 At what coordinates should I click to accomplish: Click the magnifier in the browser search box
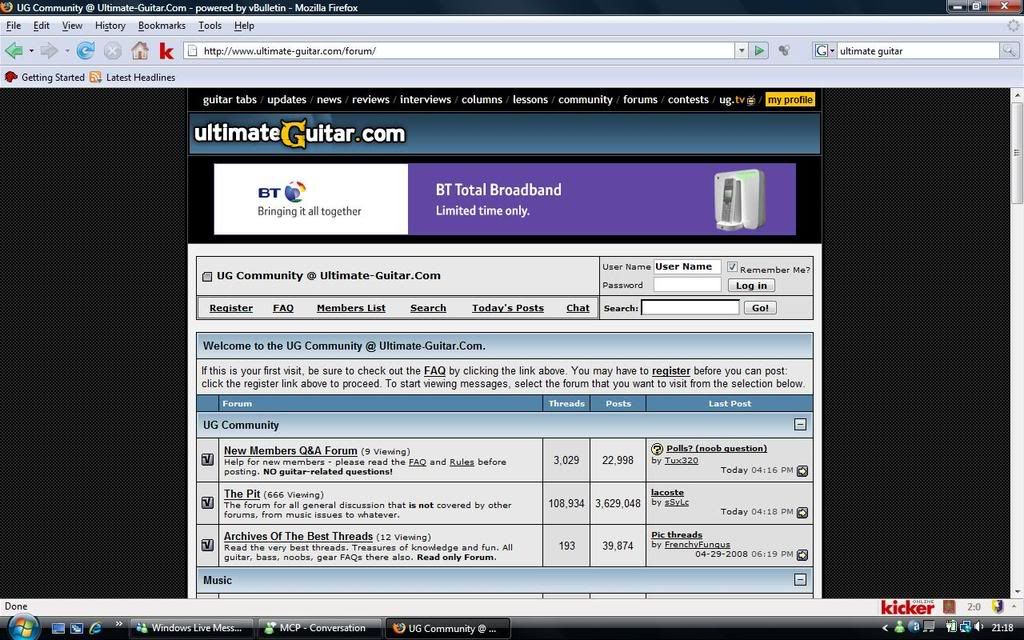[1008, 50]
